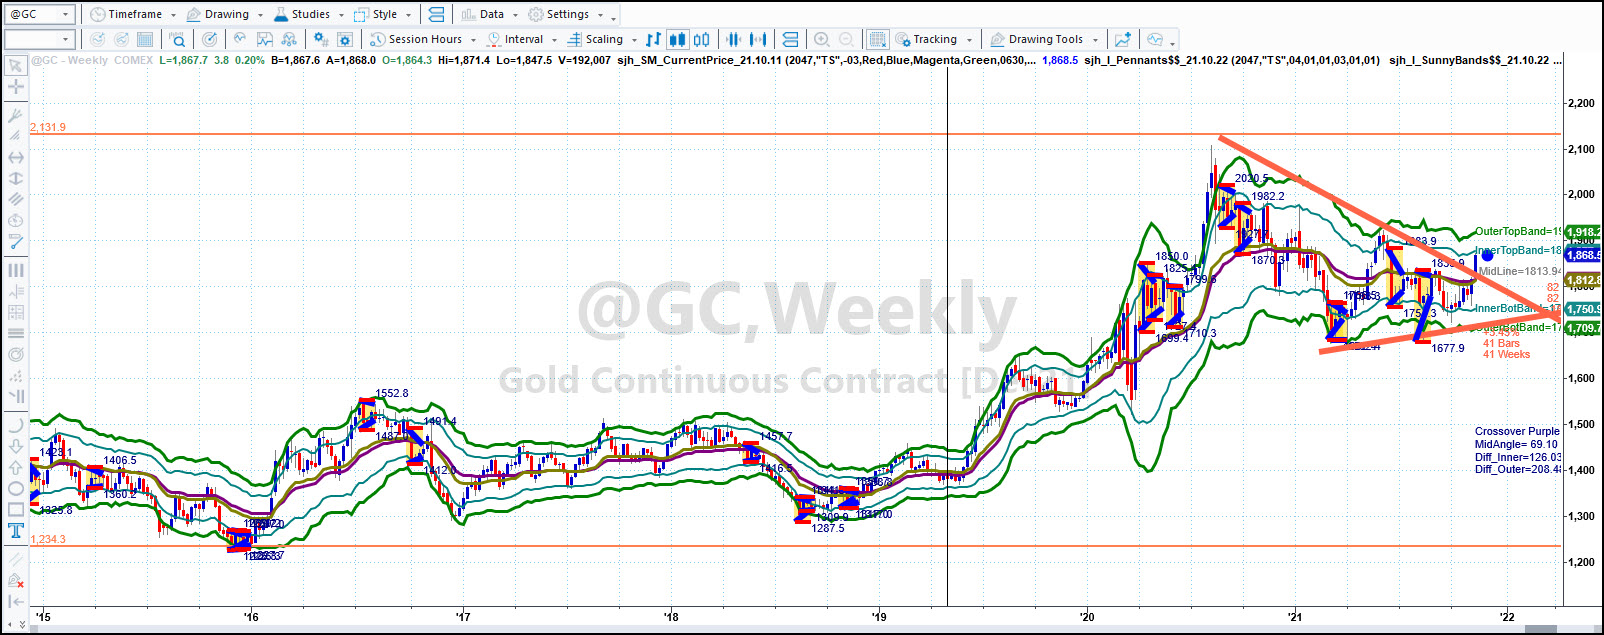Viewport: 1604px width, 635px height.
Task: Click the chart-with-line study icon
Action: point(265,40)
